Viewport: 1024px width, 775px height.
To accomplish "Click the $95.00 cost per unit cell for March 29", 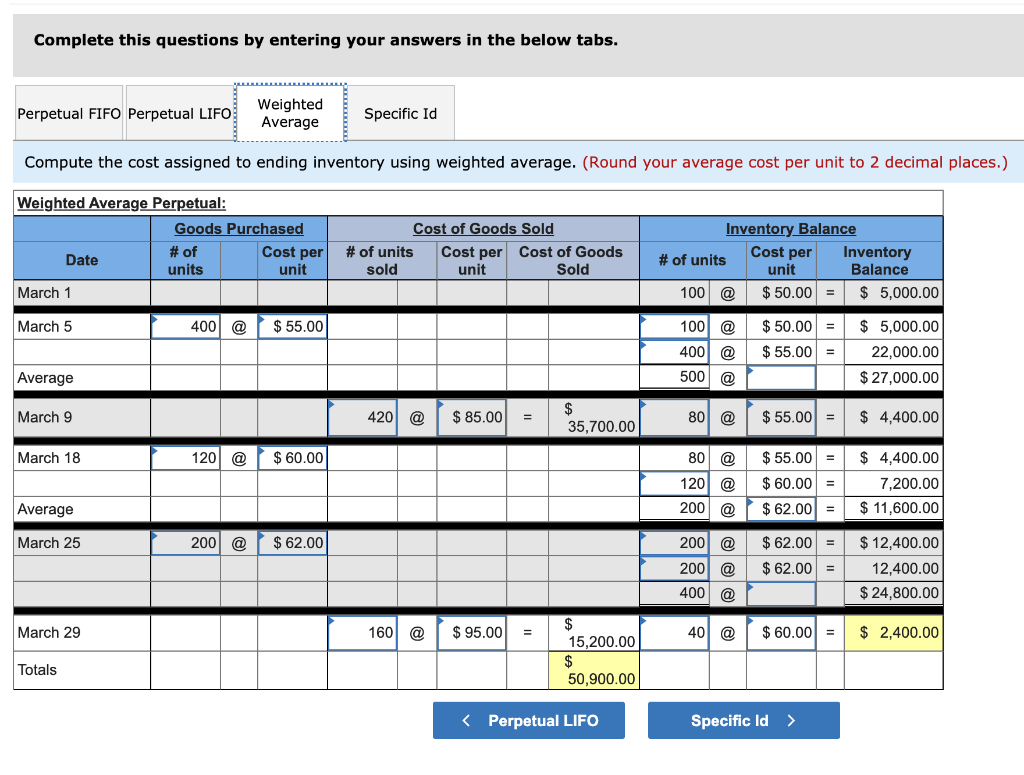I will (x=472, y=632).
